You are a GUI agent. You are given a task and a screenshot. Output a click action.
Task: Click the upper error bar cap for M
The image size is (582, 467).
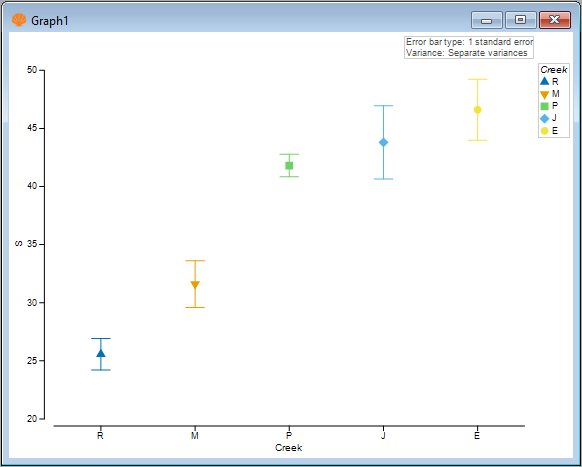tap(195, 261)
